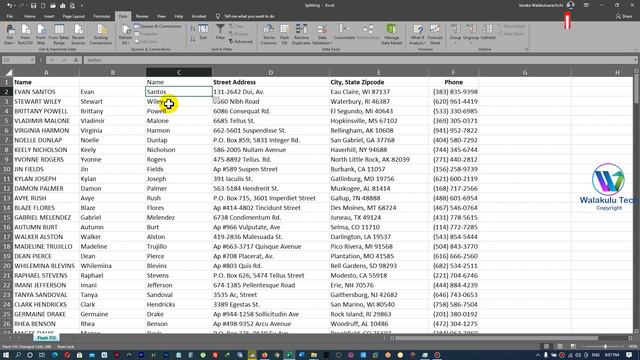Switch to the View tab
This screenshot has height=360, width=640.
click(161, 16)
